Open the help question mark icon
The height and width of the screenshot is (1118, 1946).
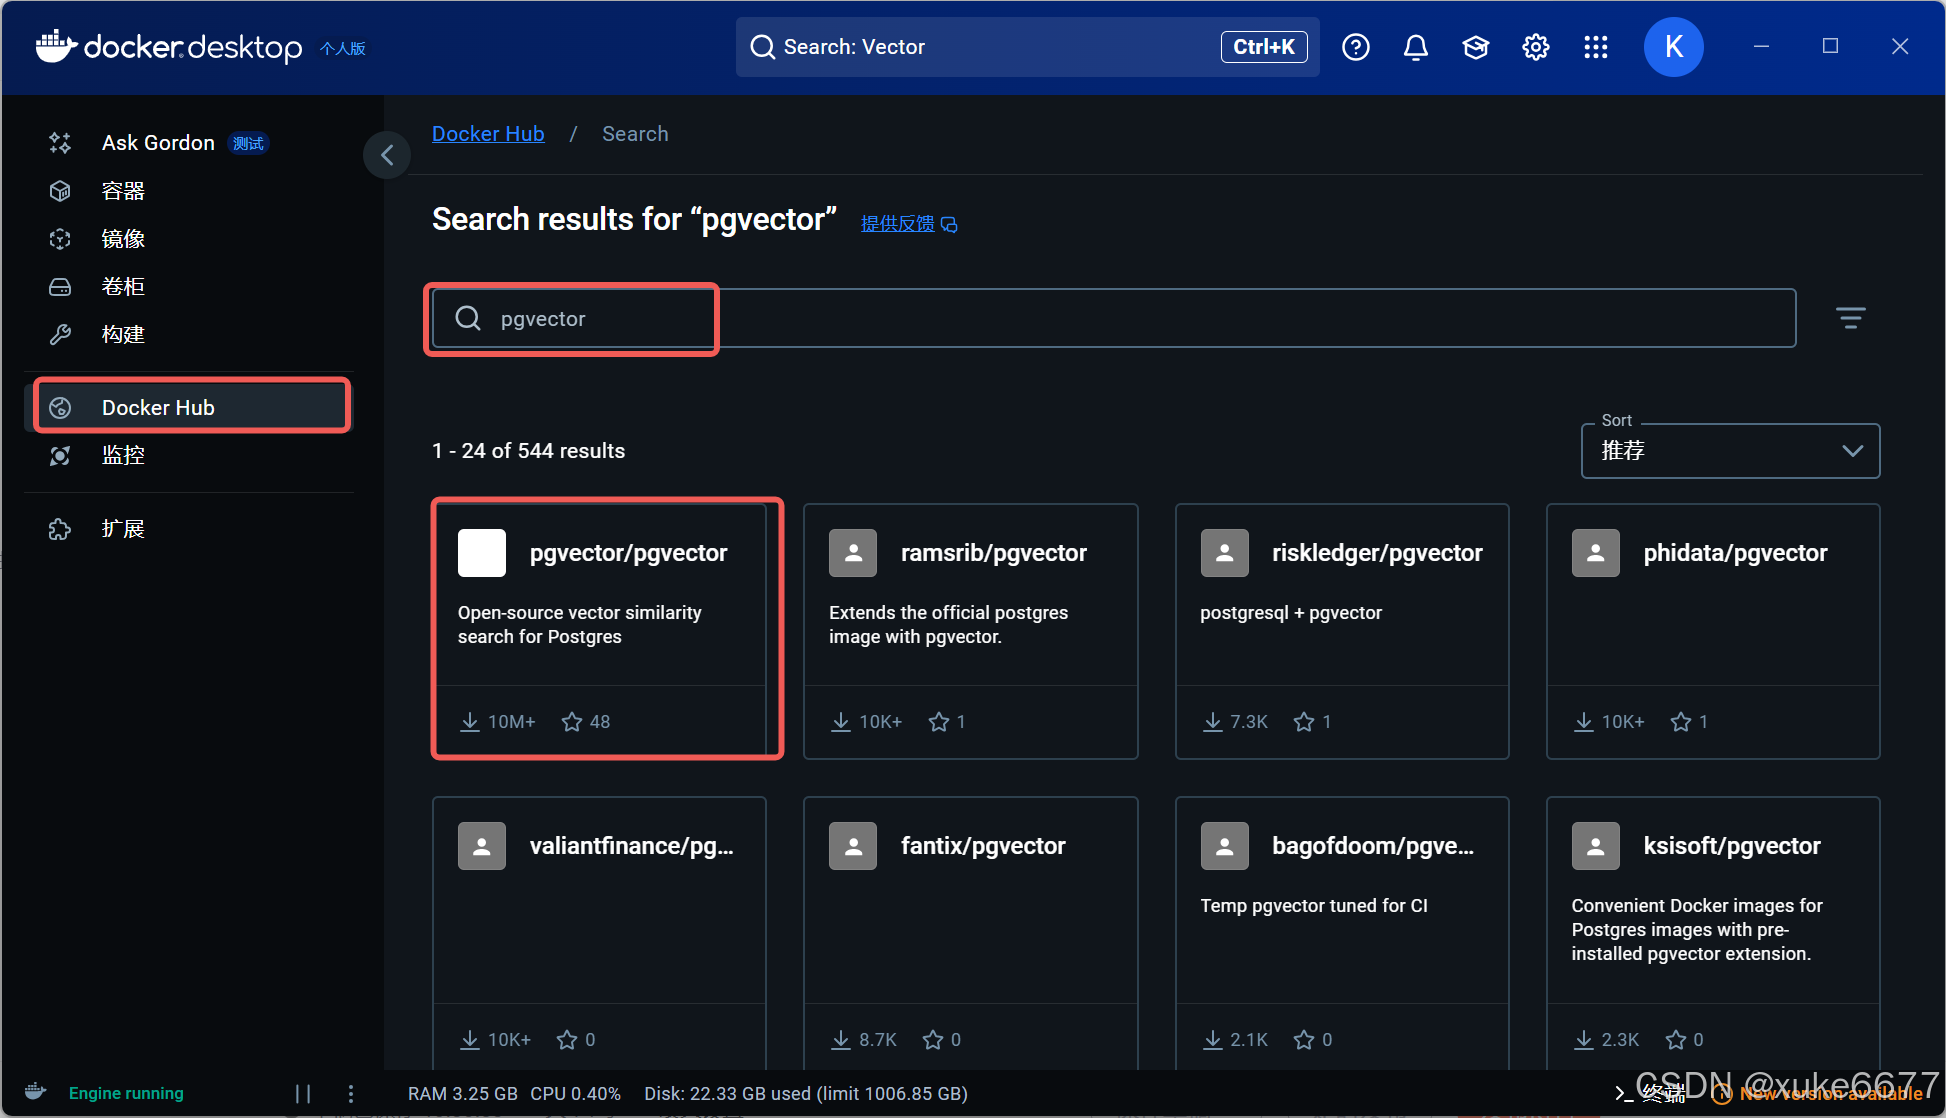pyautogui.click(x=1356, y=47)
